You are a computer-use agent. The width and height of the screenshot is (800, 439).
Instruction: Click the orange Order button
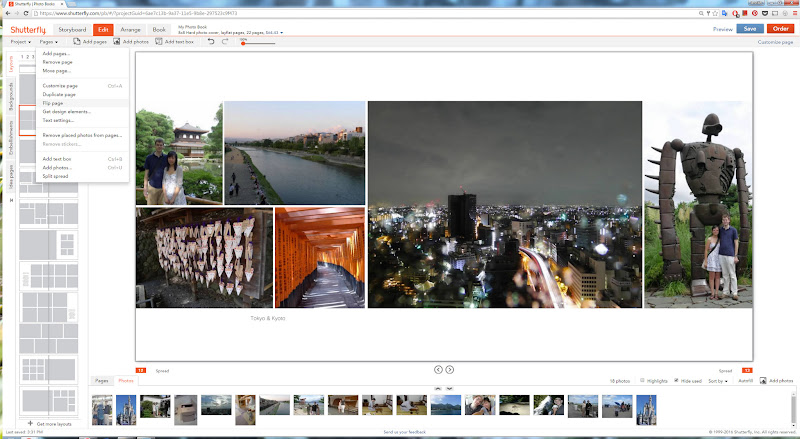[x=780, y=29]
